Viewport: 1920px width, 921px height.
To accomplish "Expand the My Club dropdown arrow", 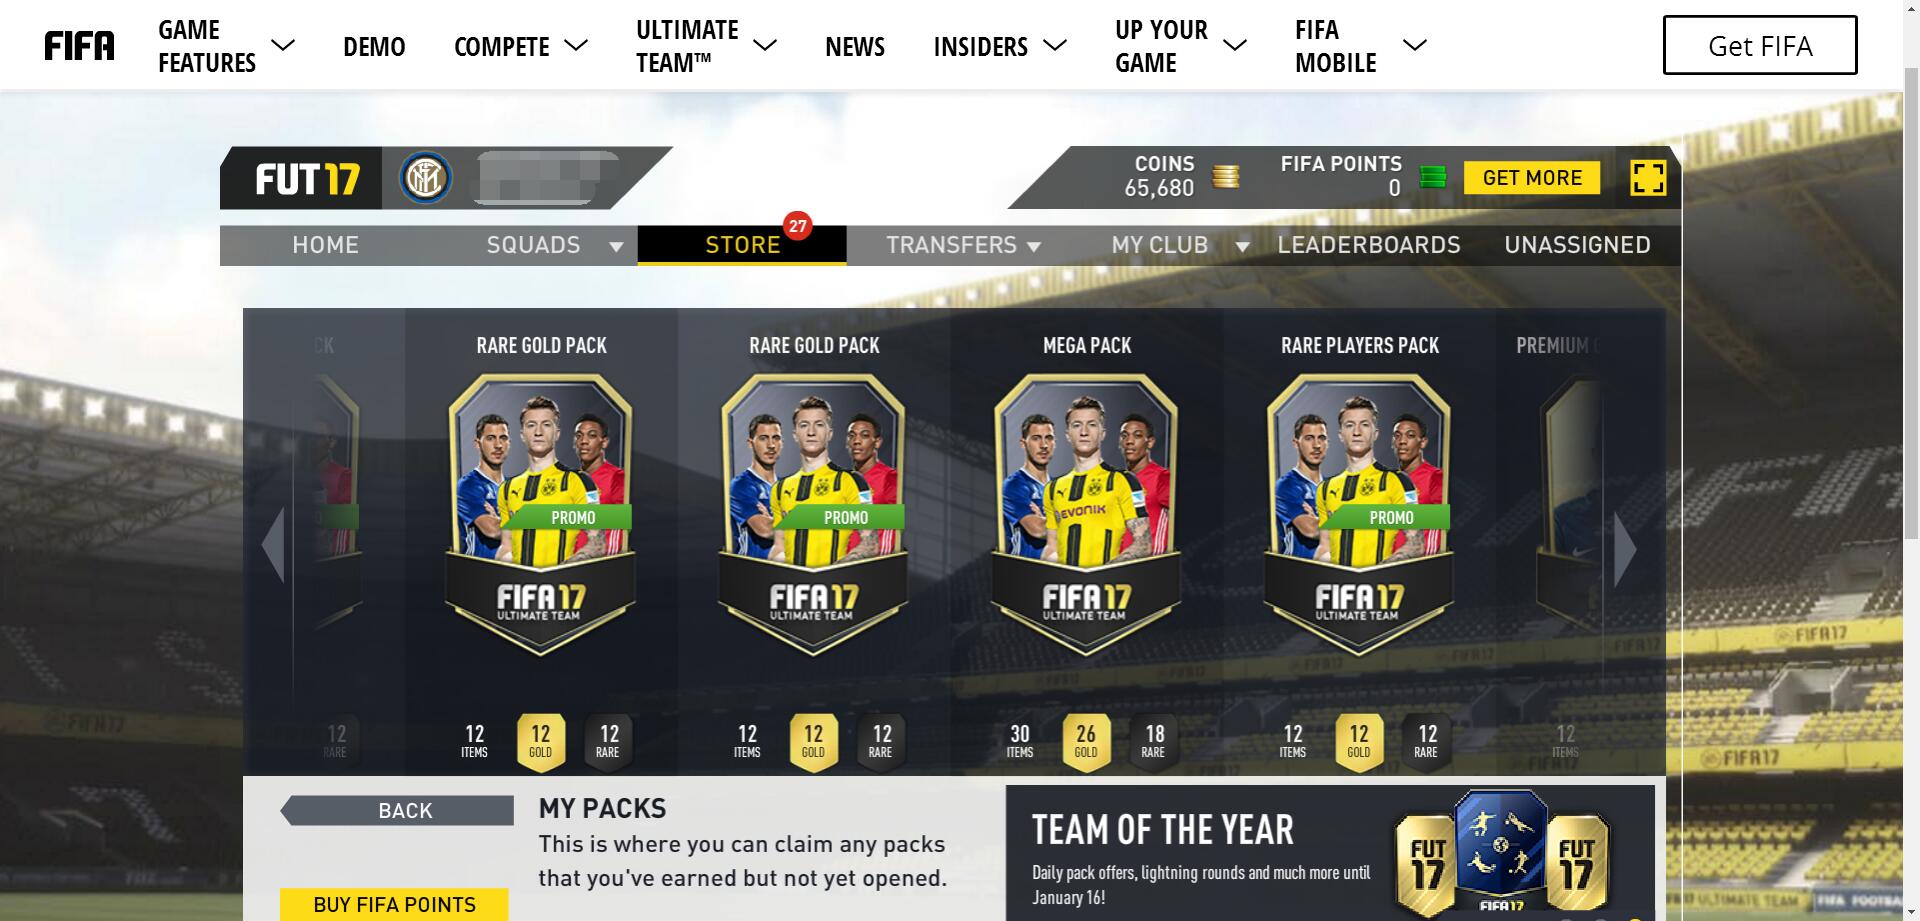I will [x=1242, y=247].
